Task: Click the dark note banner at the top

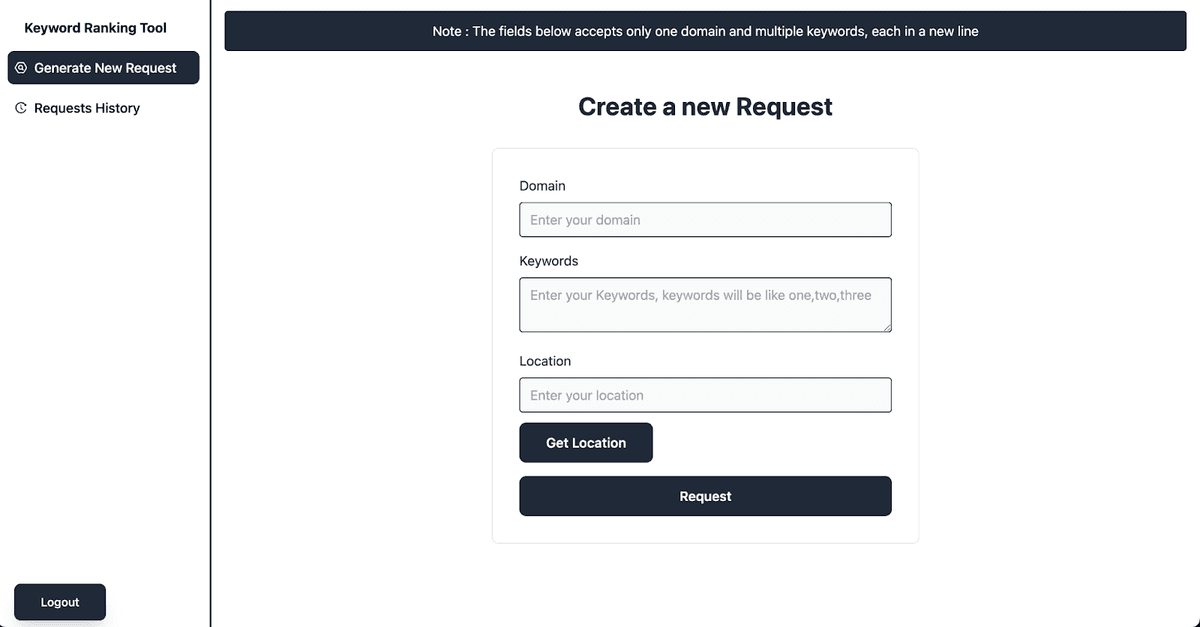Action: tap(705, 31)
